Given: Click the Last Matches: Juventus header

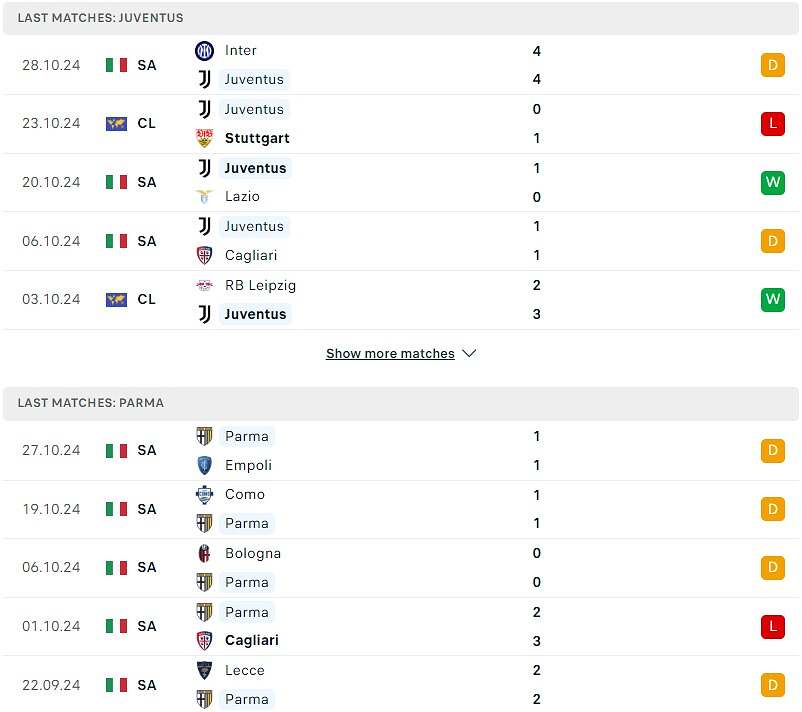Looking at the screenshot, I should pyautogui.click(x=401, y=18).
